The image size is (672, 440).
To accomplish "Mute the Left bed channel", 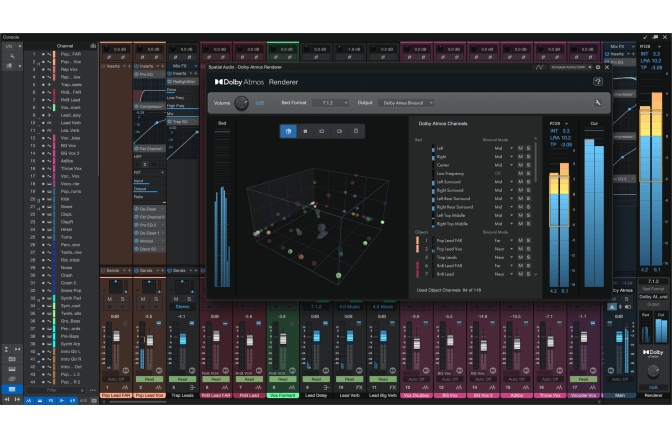I will click(521, 148).
